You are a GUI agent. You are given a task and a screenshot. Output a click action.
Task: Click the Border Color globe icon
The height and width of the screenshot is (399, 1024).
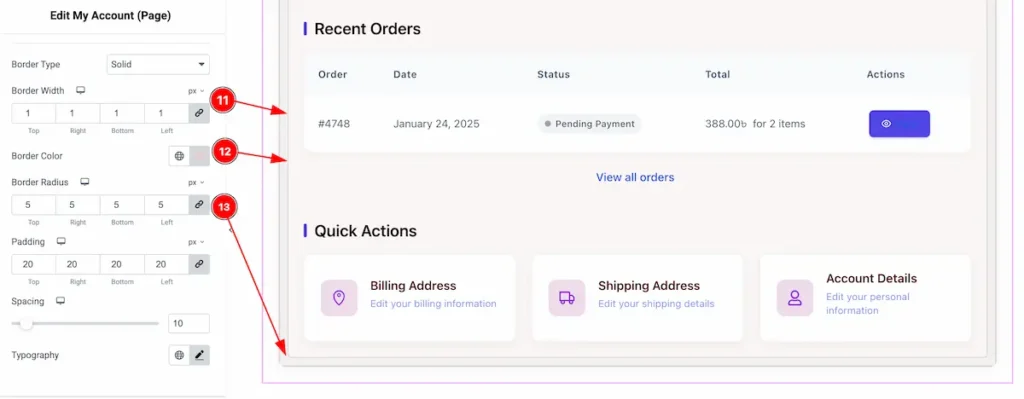(180, 156)
